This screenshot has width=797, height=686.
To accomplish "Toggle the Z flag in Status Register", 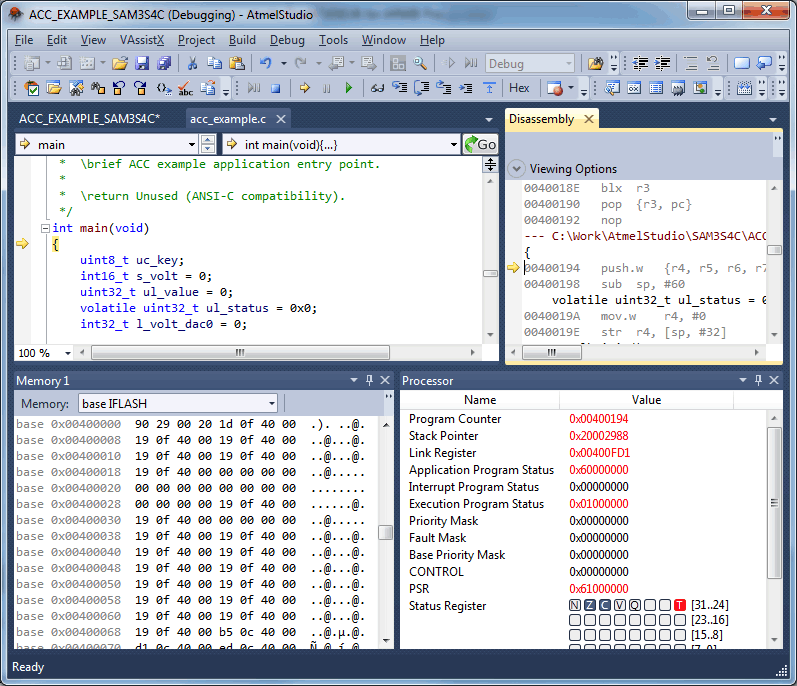I will [x=590, y=605].
